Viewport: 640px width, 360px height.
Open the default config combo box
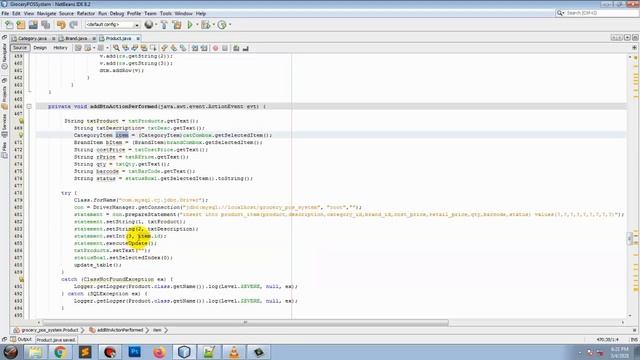pyautogui.click(x=112, y=25)
